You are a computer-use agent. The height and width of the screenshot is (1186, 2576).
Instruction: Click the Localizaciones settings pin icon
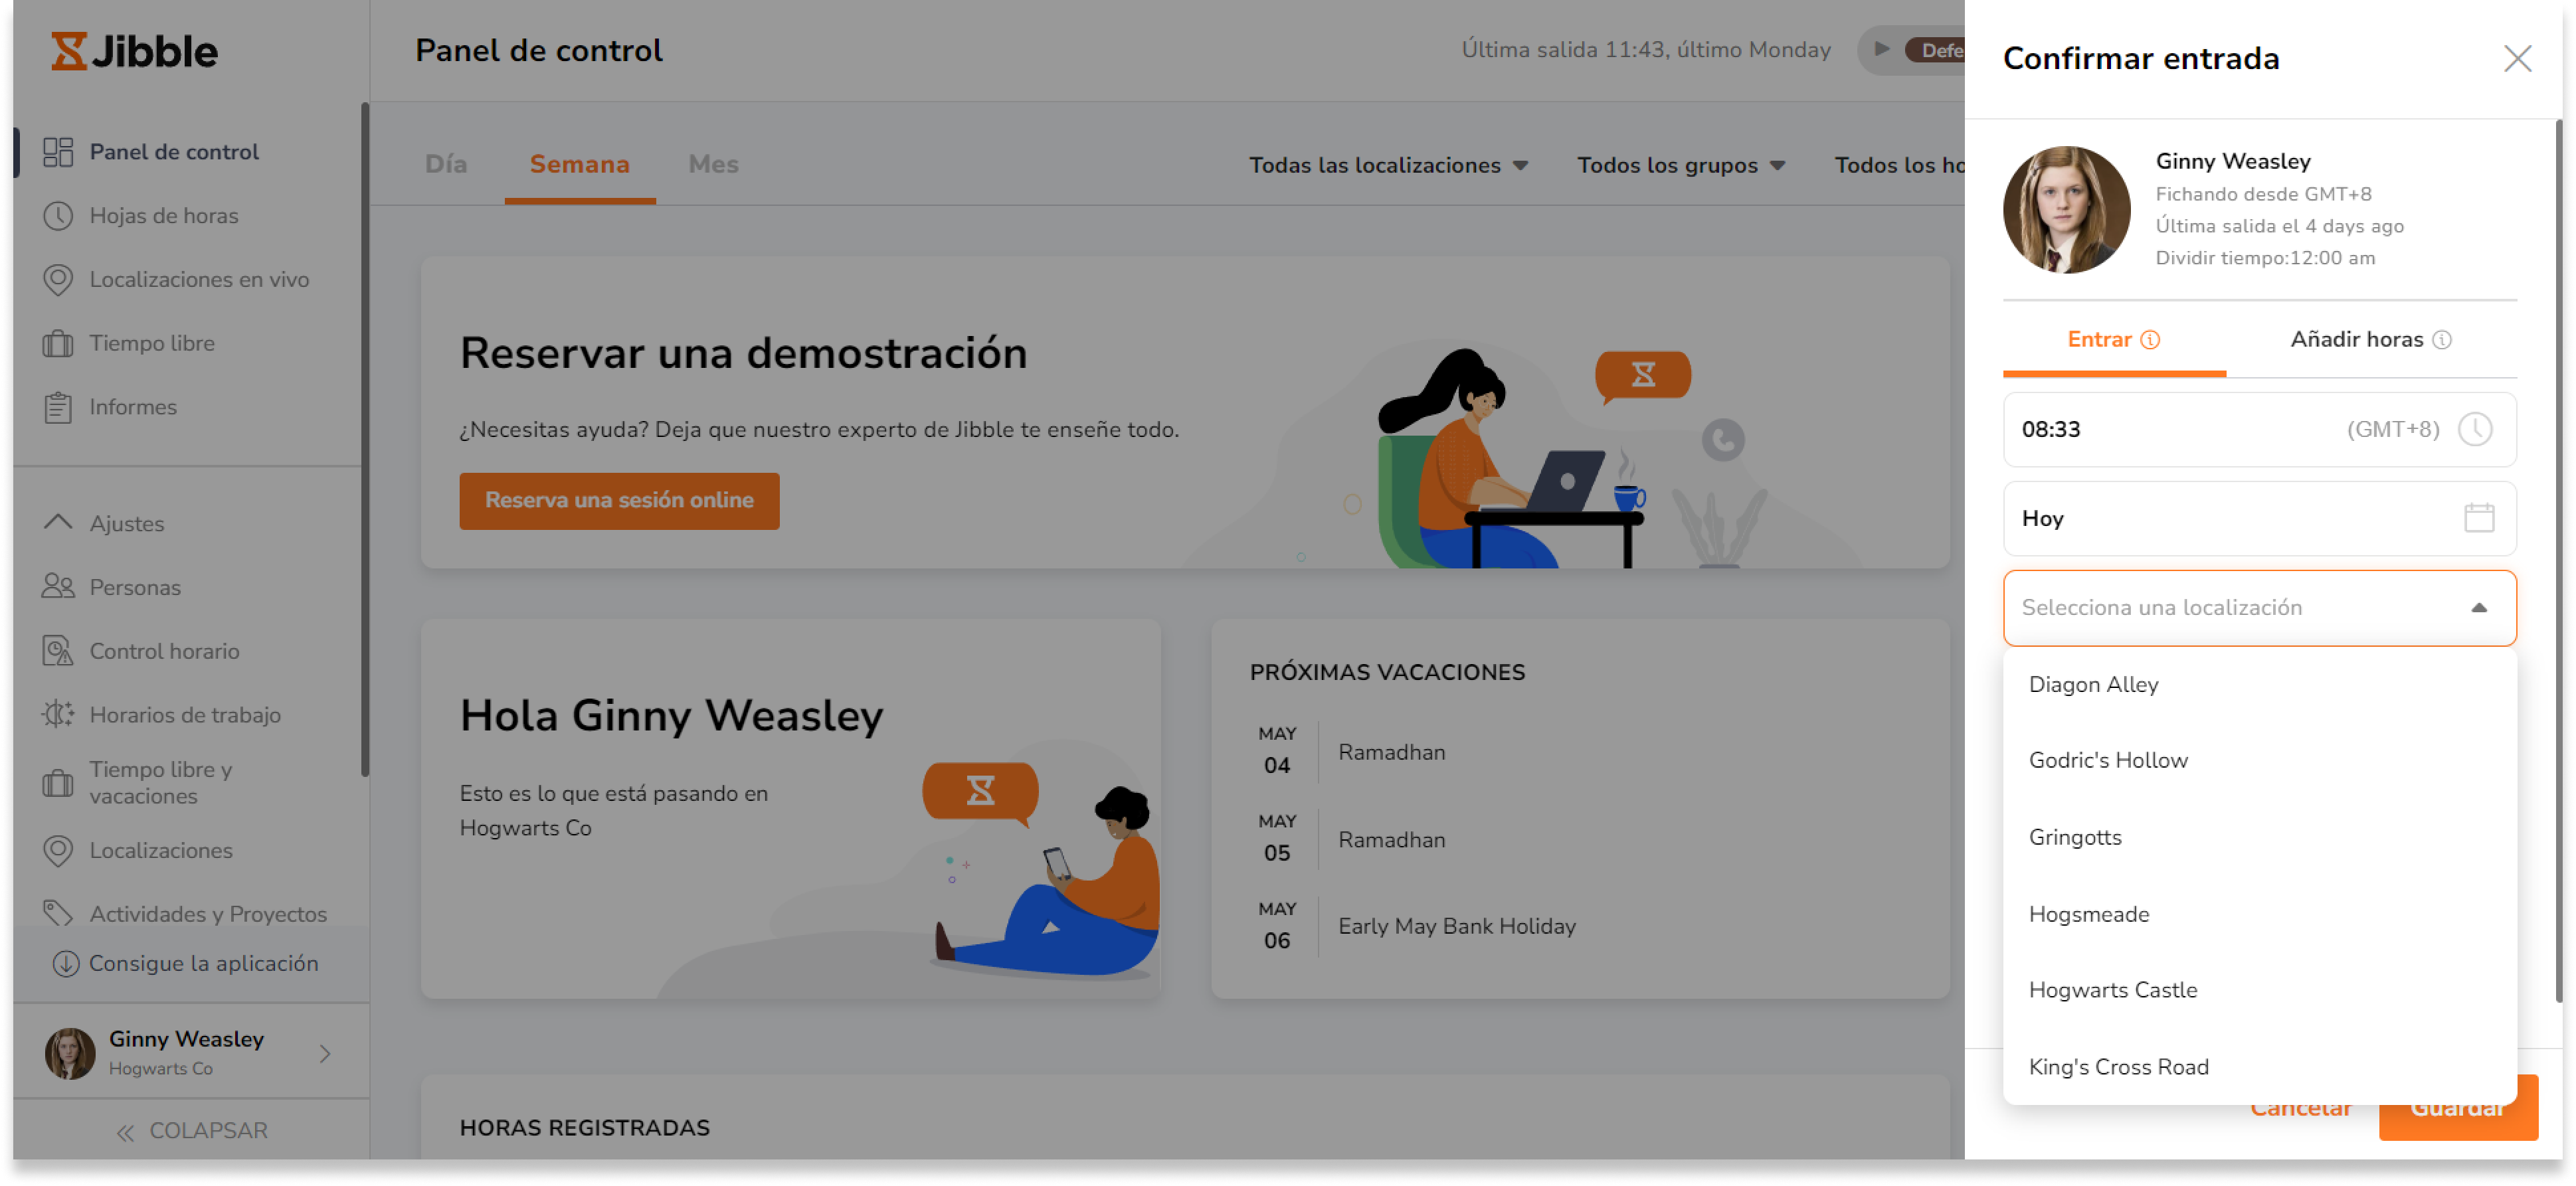tap(58, 851)
